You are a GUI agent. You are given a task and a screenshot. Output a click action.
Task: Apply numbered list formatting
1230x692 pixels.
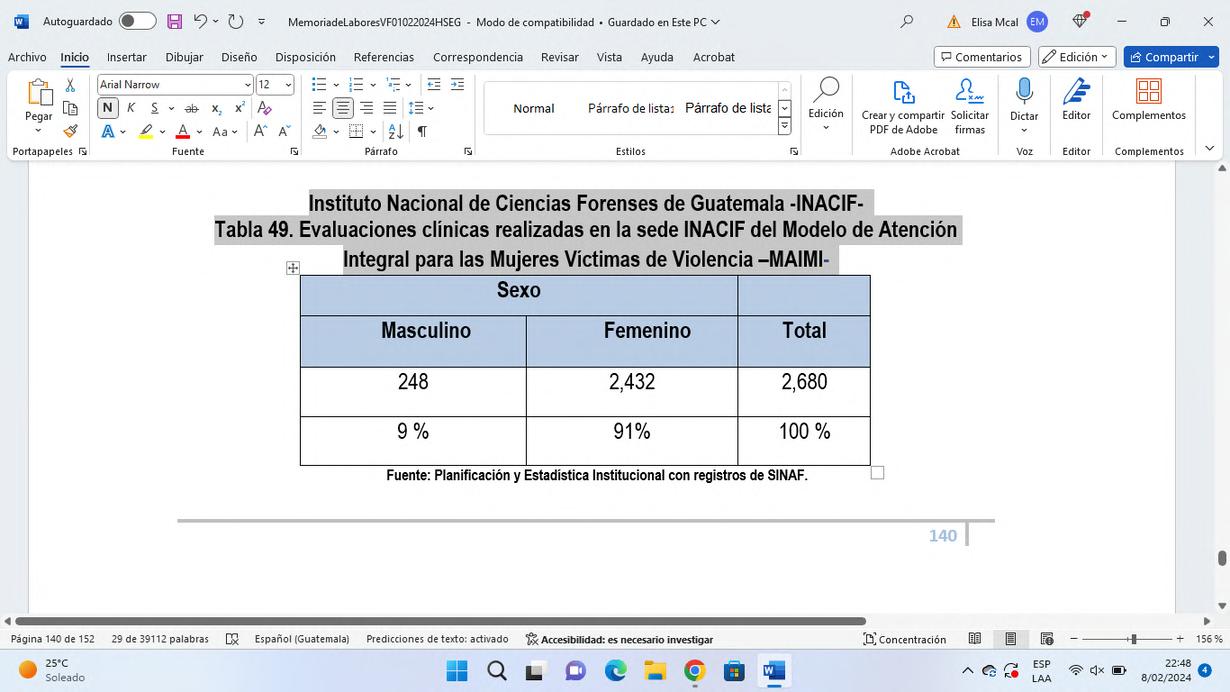[356, 85]
